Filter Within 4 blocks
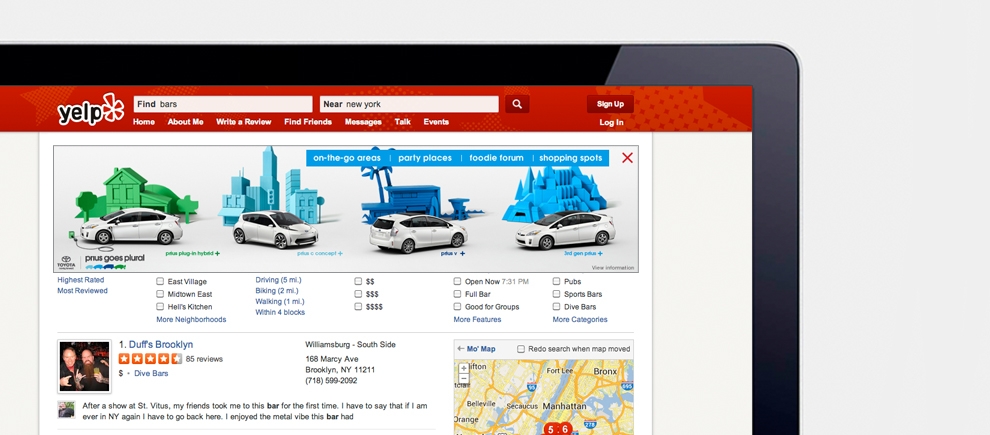The width and height of the screenshot is (990, 435). (280, 313)
